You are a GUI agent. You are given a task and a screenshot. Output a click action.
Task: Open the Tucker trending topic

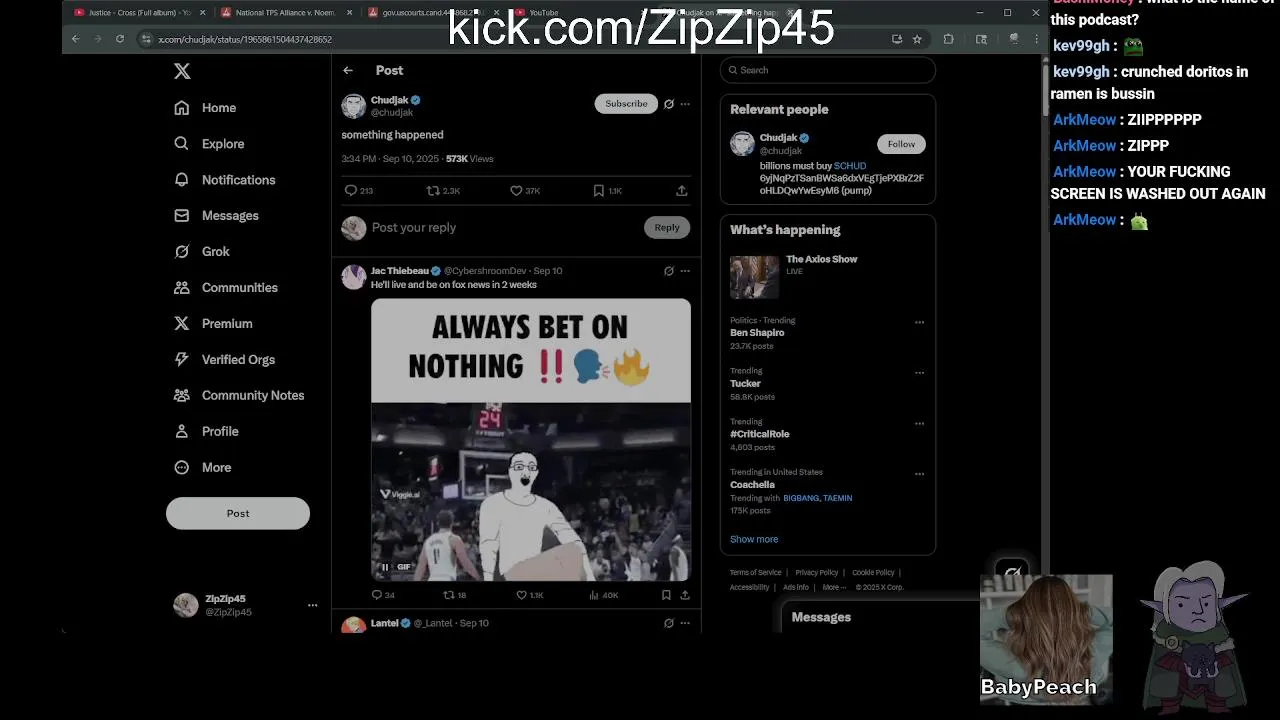pos(745,384)
